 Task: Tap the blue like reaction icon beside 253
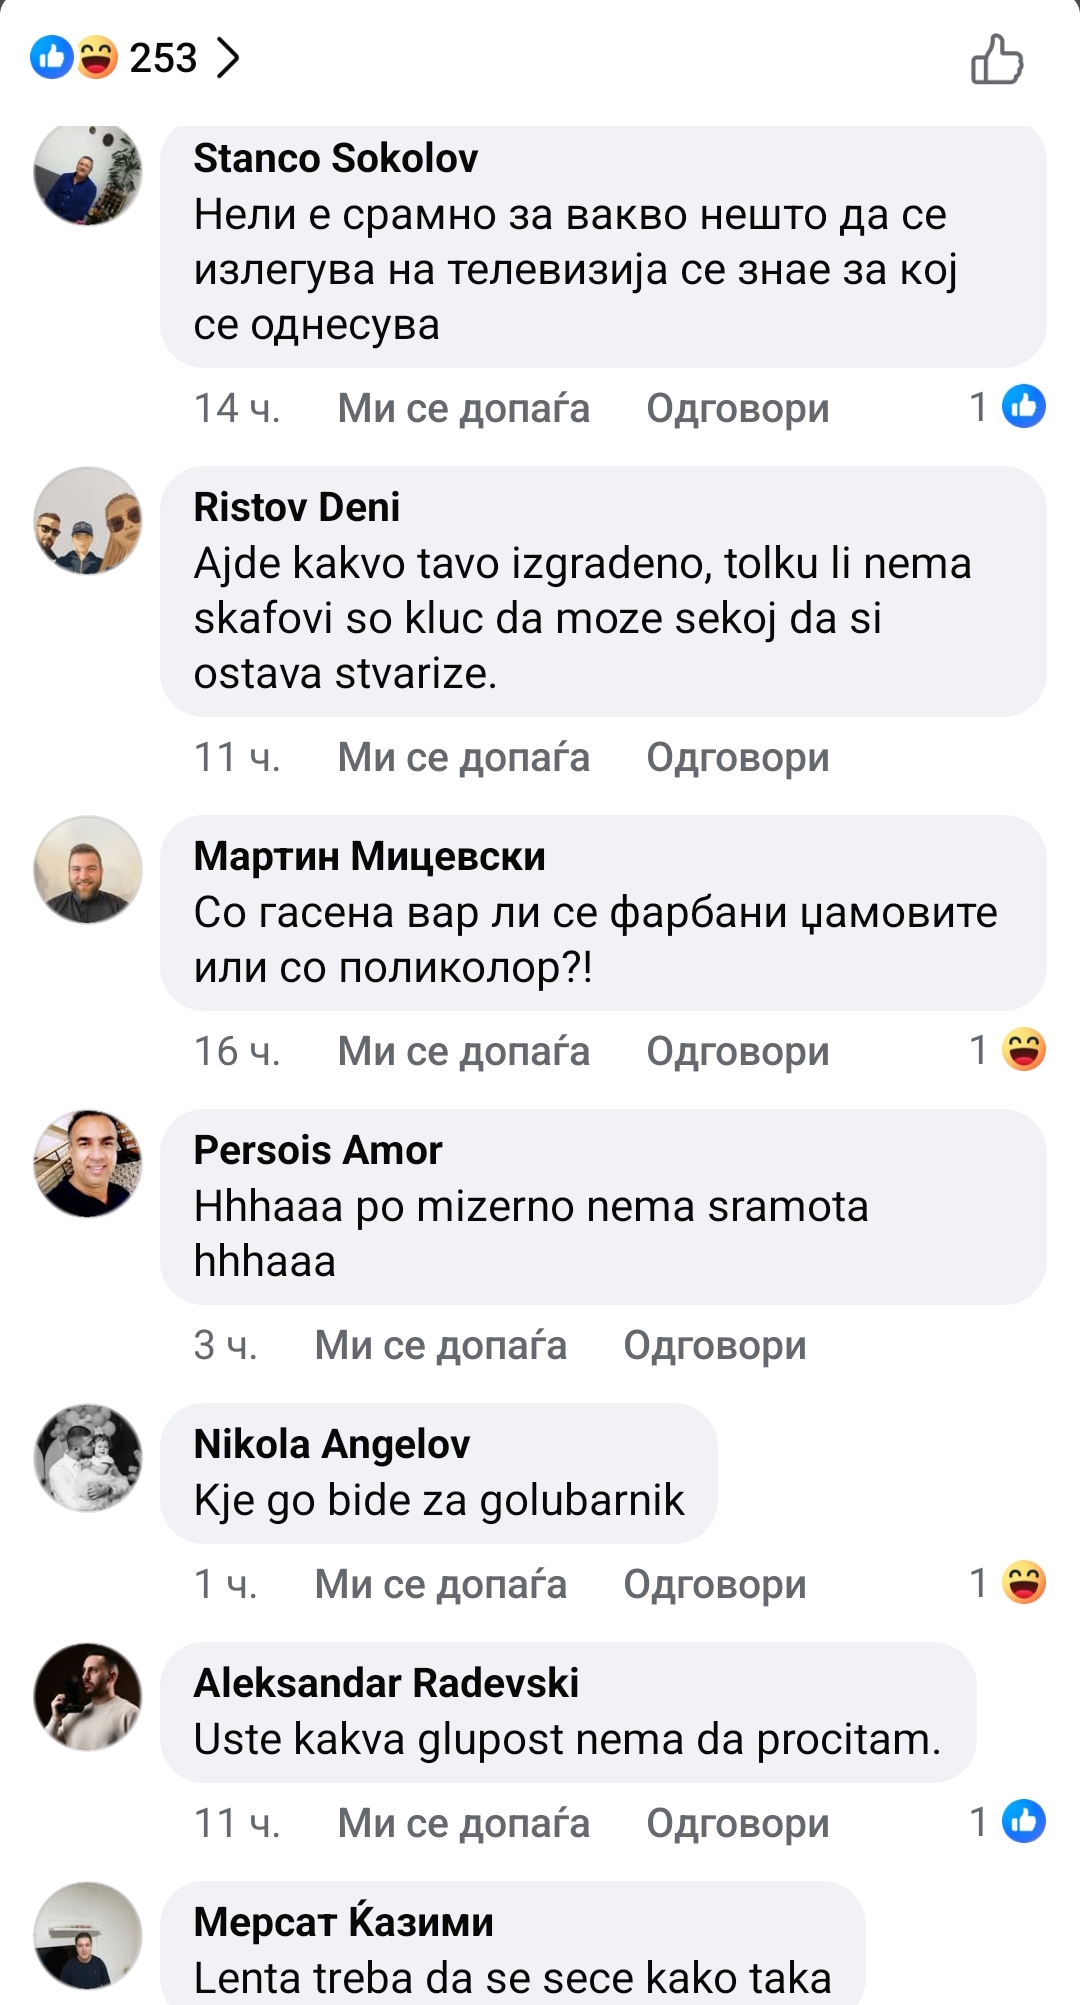52,57
